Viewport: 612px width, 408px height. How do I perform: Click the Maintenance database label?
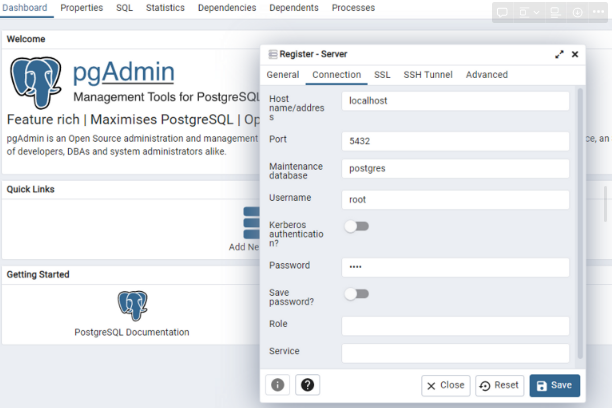coord(296,171)
